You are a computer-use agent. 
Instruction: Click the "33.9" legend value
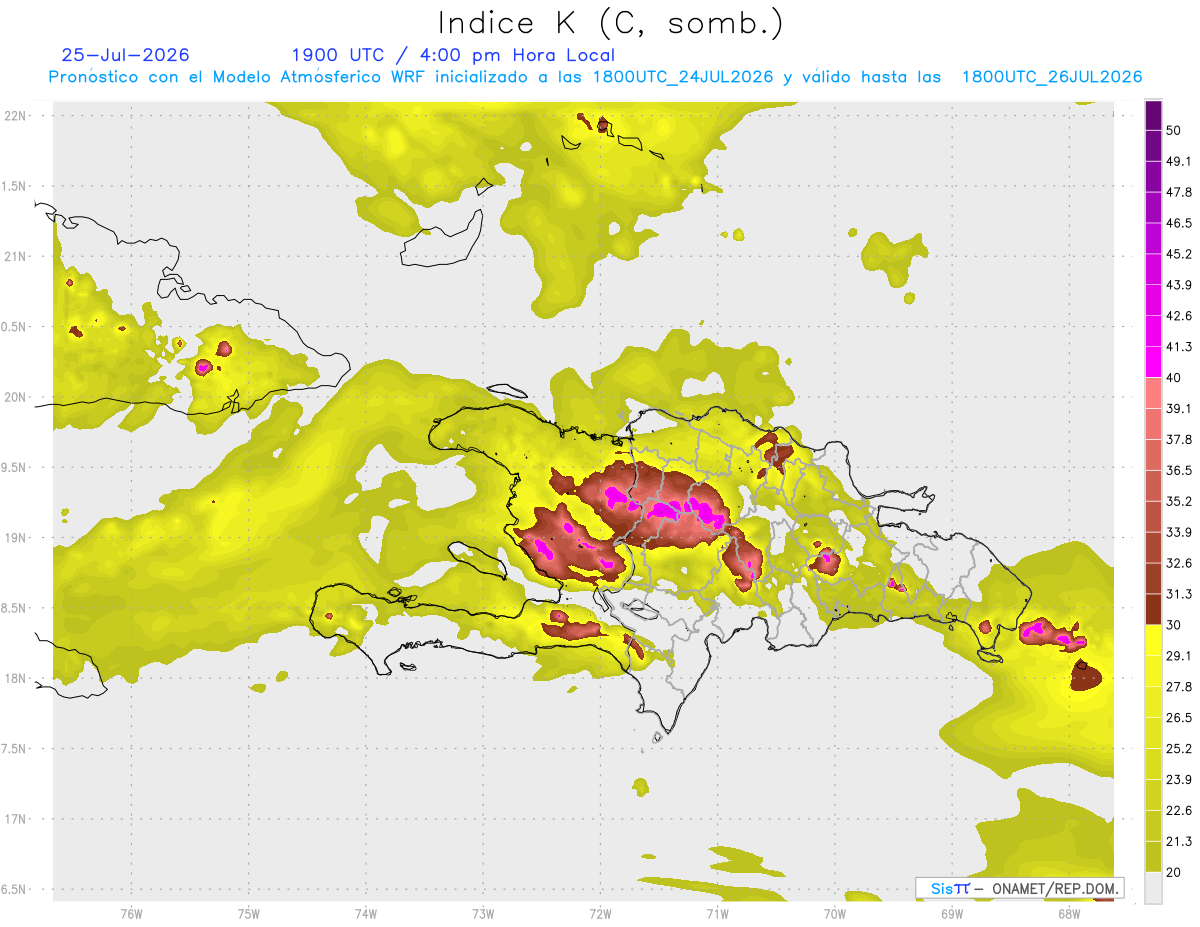(1179, 532)
